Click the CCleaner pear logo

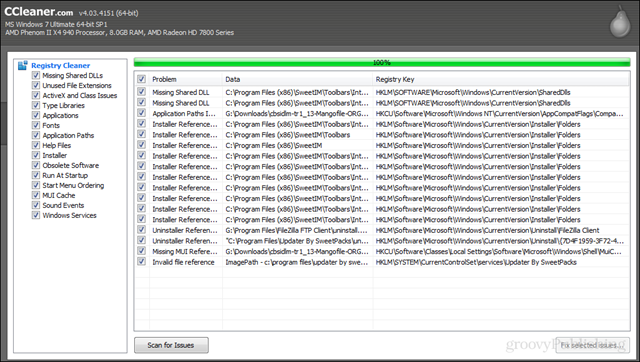coord(620,22)
